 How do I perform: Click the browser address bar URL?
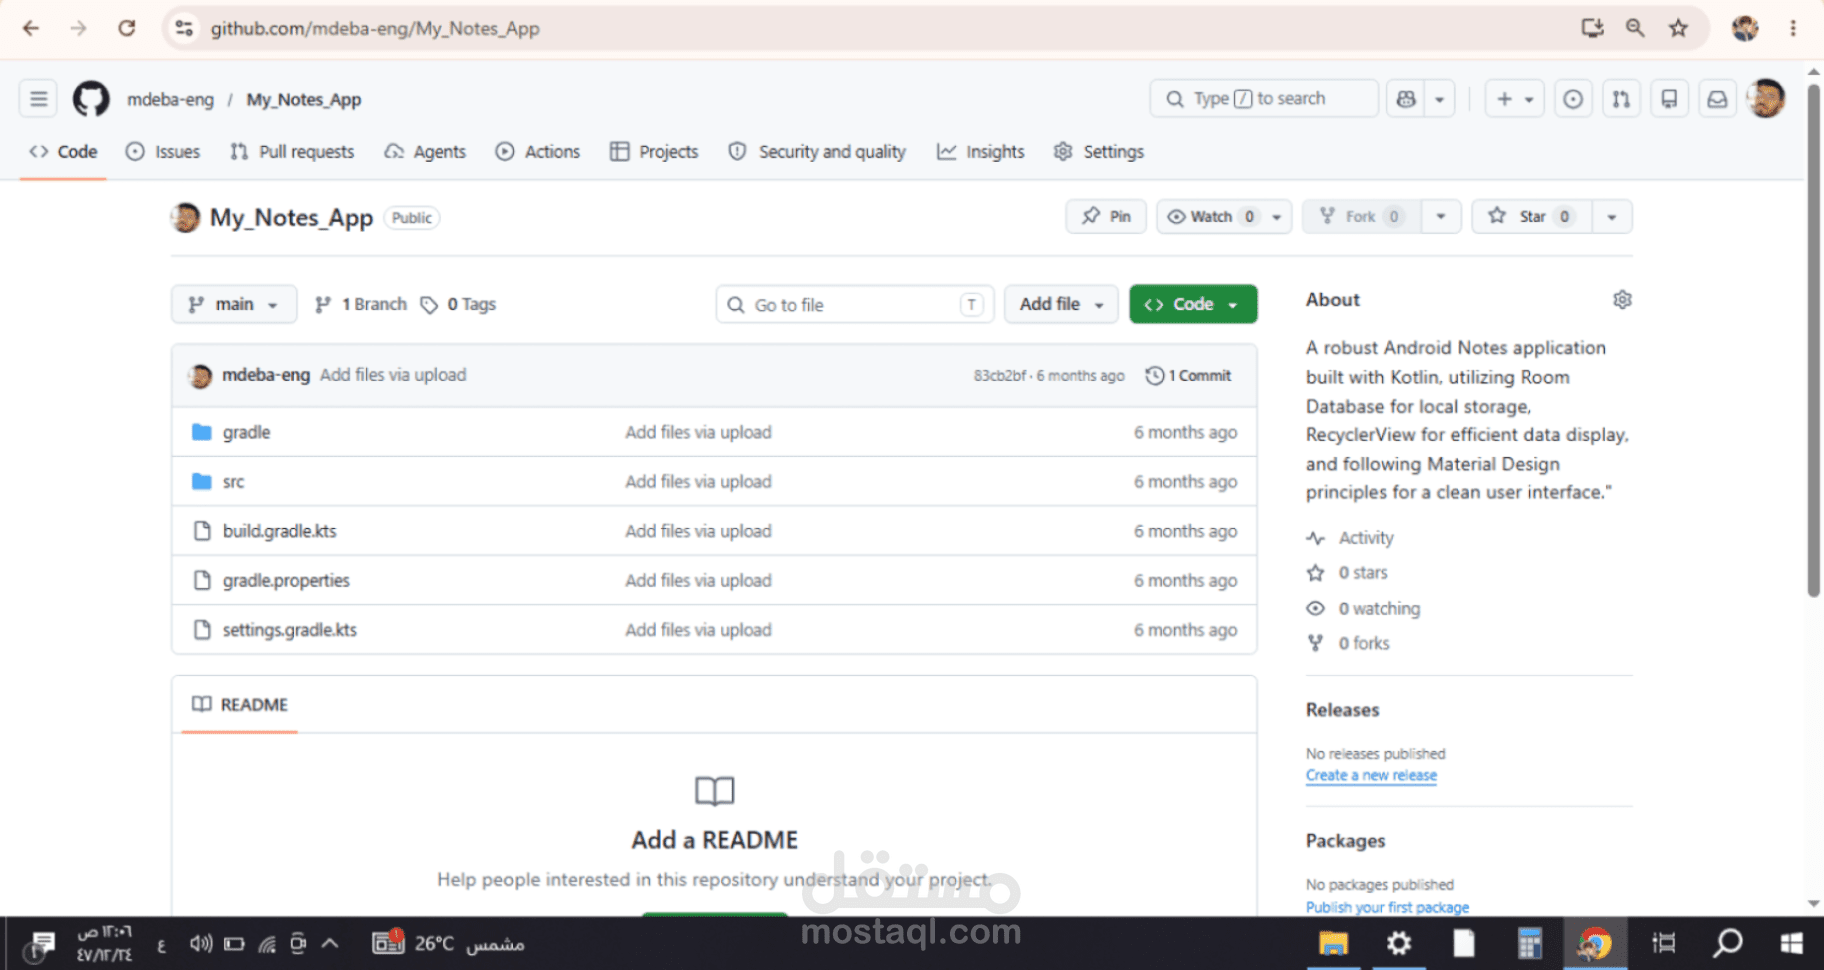(x=375, y=29)
